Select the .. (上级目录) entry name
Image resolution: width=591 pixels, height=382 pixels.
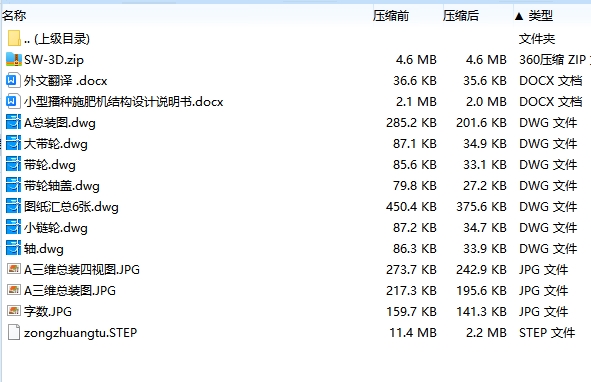pyautogui.click(x=57, y=39)
